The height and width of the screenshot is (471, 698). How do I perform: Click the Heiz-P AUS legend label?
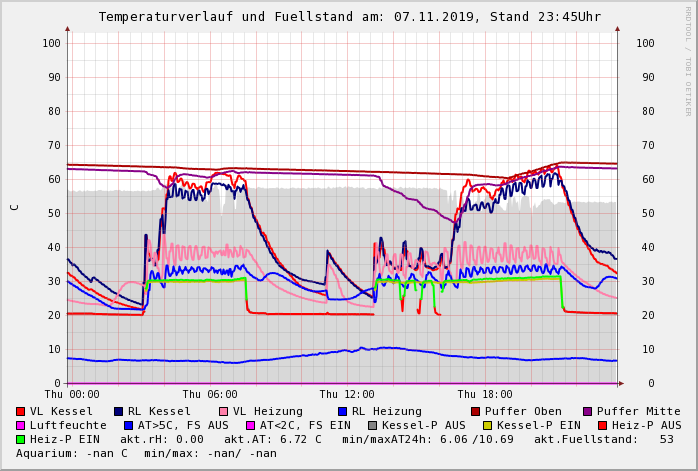point(646,426)
